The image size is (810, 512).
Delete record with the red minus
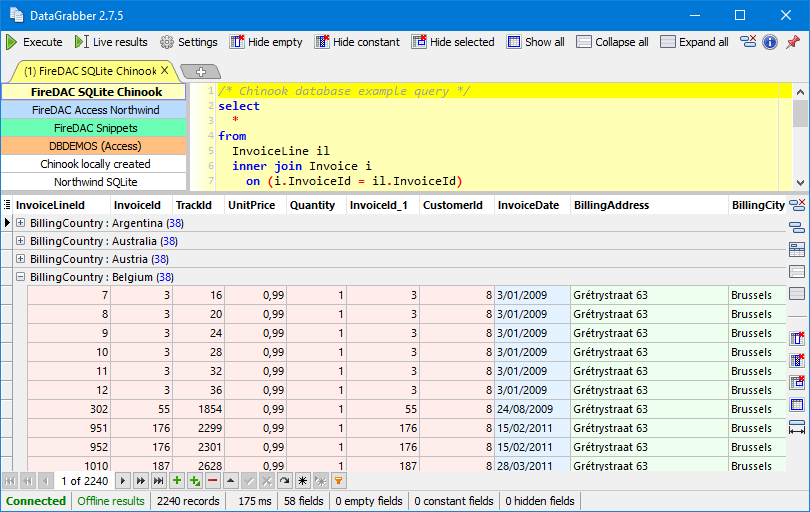213,481
